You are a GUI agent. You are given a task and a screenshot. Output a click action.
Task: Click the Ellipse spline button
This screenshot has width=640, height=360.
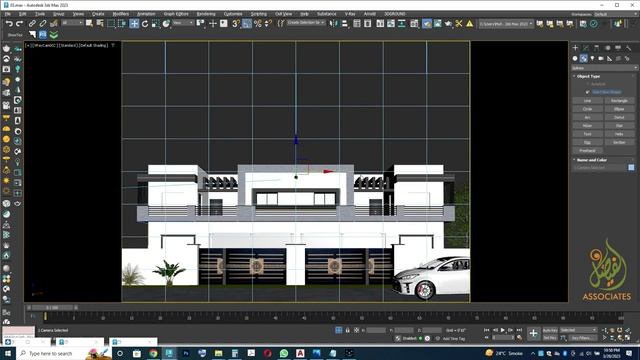(619, 109)
